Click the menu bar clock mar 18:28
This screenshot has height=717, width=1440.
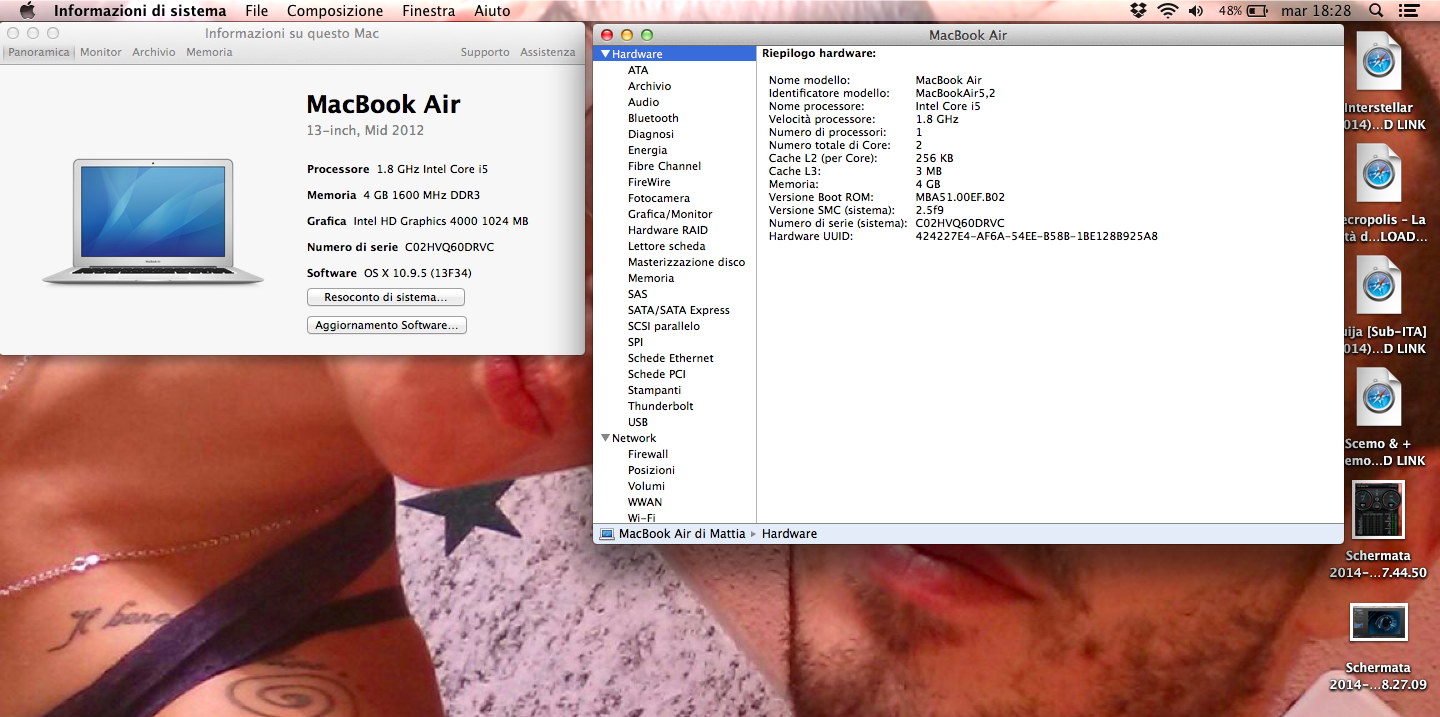click(1315, 11)
